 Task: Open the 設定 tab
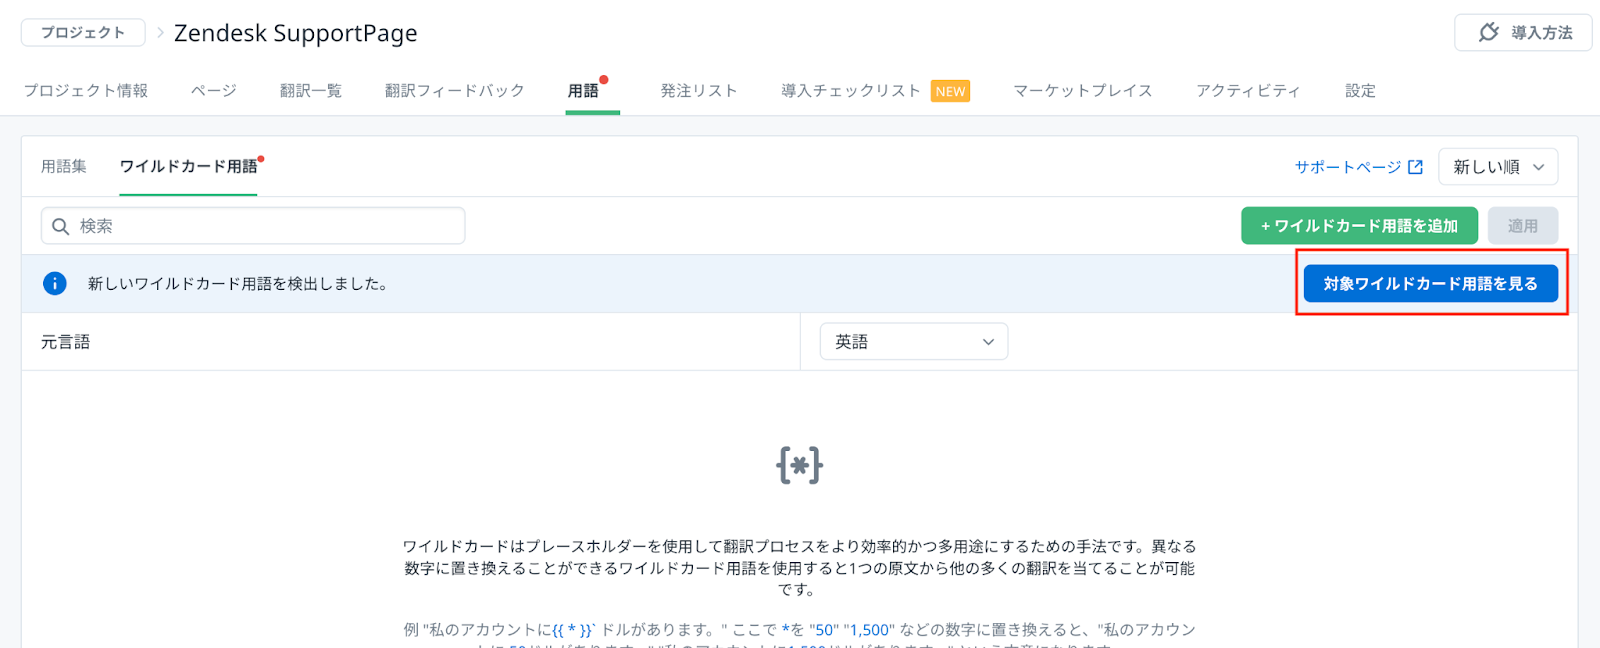pos(1360,91)
